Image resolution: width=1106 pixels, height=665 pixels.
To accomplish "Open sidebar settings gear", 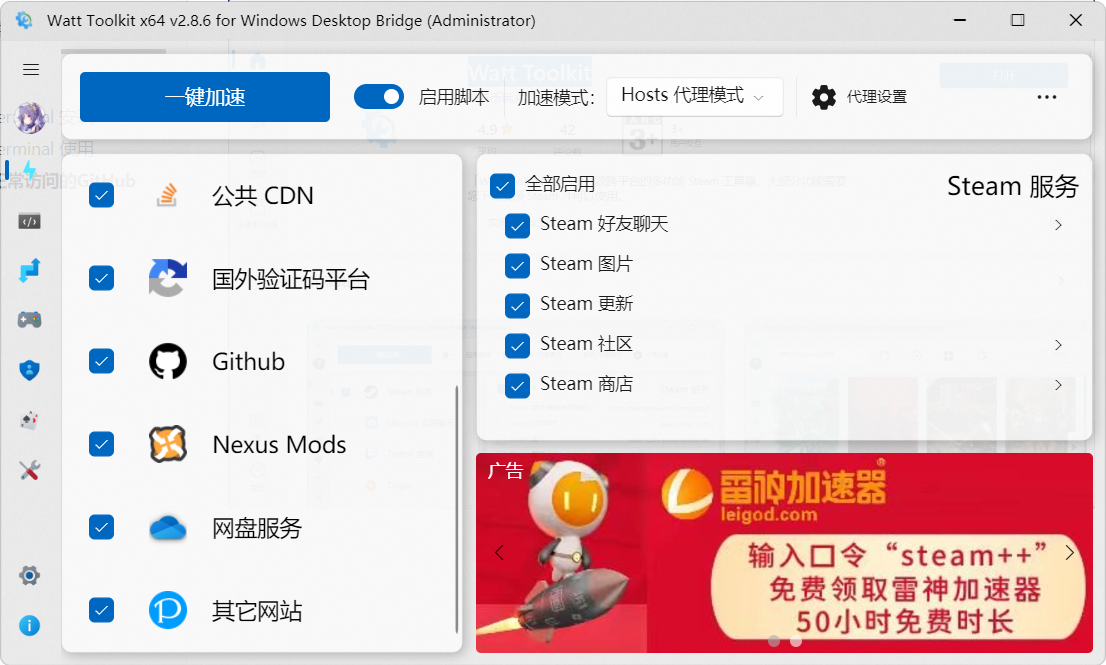I will tap(29, 575).
